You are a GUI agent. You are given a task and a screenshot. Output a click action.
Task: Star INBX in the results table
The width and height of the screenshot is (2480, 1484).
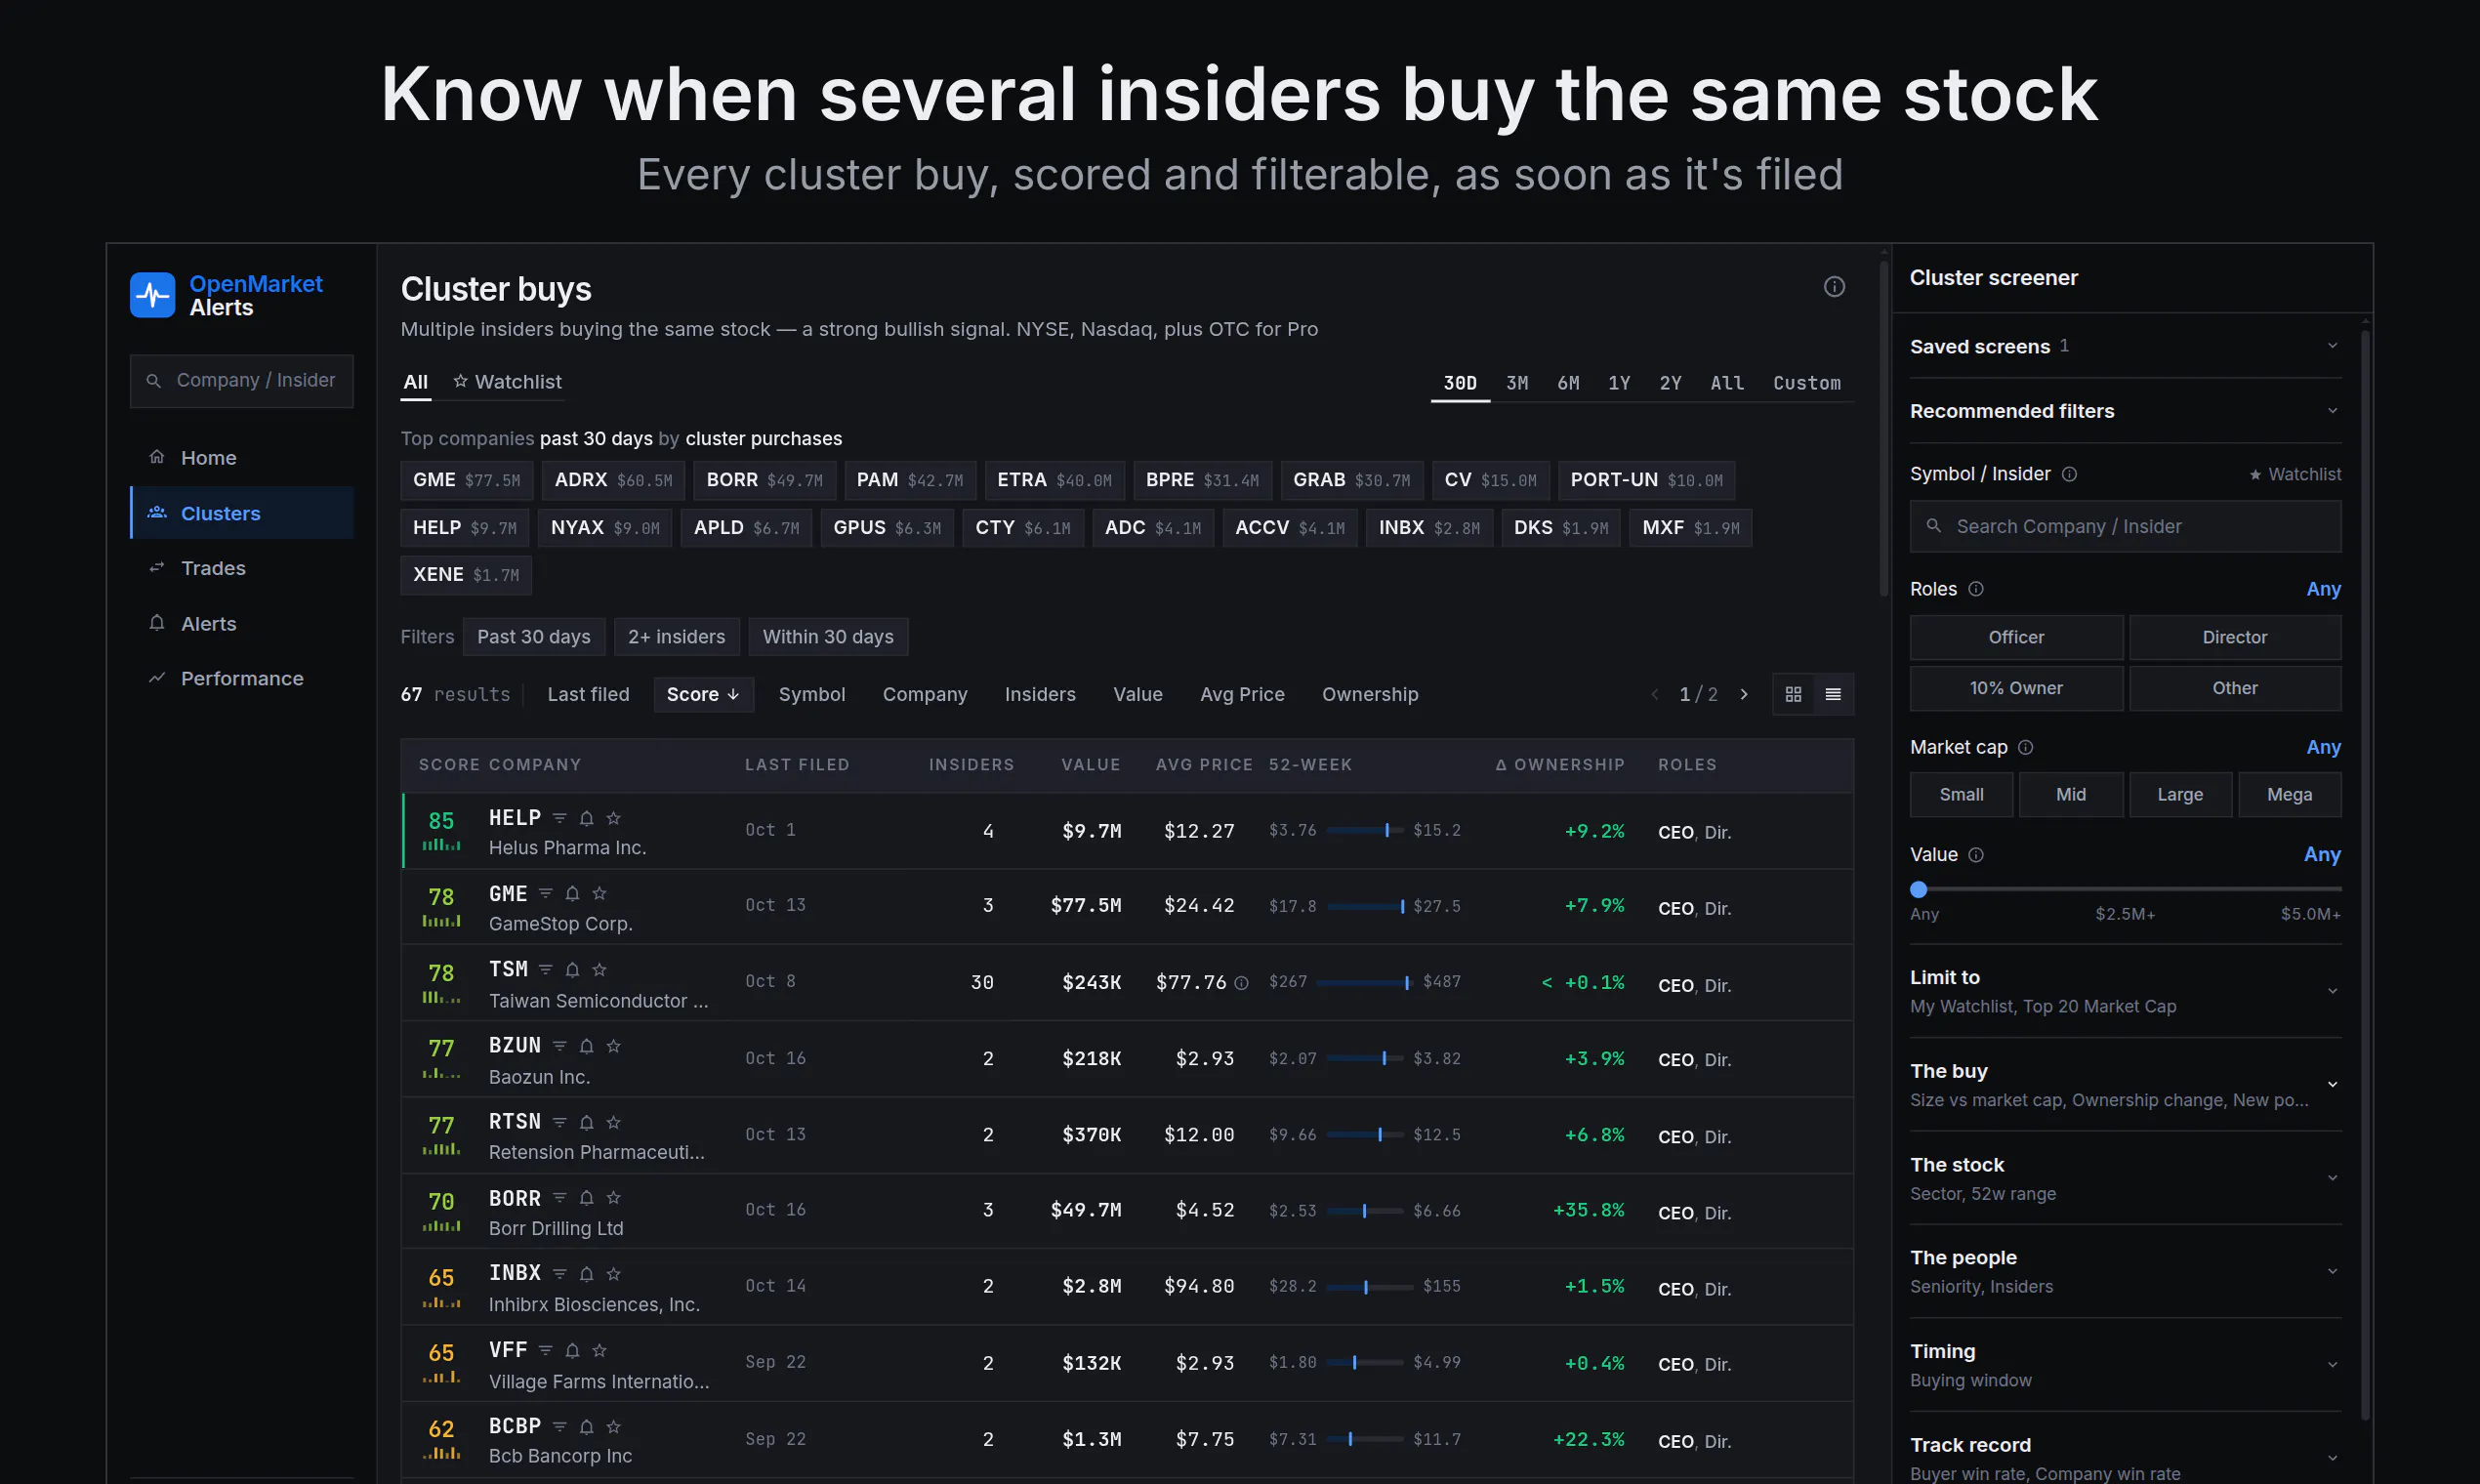click(614, 1273)
